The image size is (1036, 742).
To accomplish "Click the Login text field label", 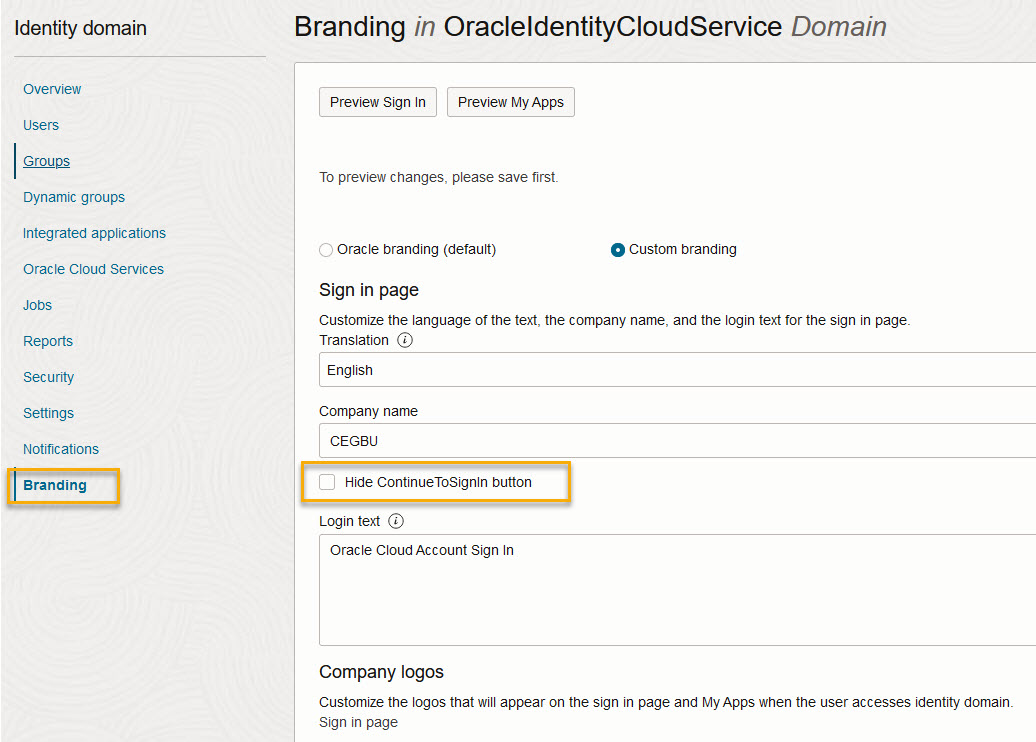I will 350,521.
